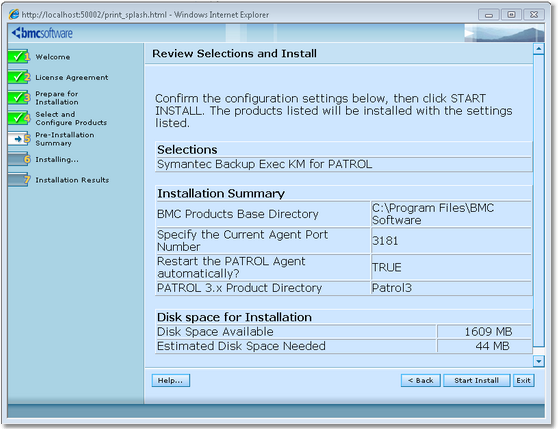Viewport: 558px width, 431px height.
Task: Exit the installer via Exit button
Action: point(523,380)
